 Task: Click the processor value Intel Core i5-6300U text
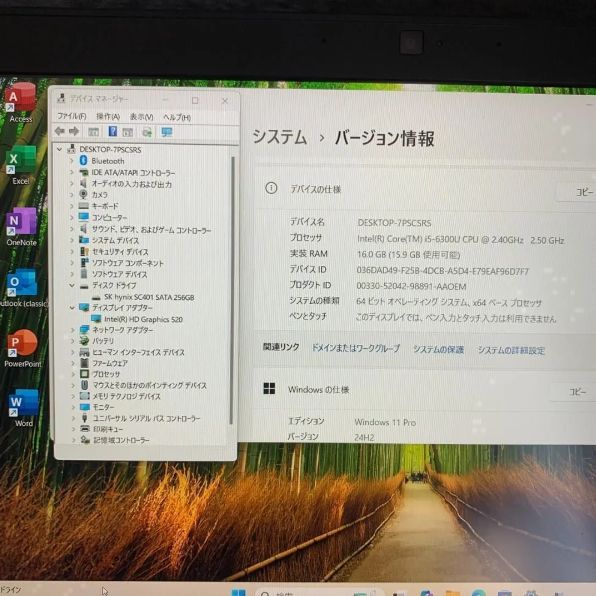tap(460, 239)
